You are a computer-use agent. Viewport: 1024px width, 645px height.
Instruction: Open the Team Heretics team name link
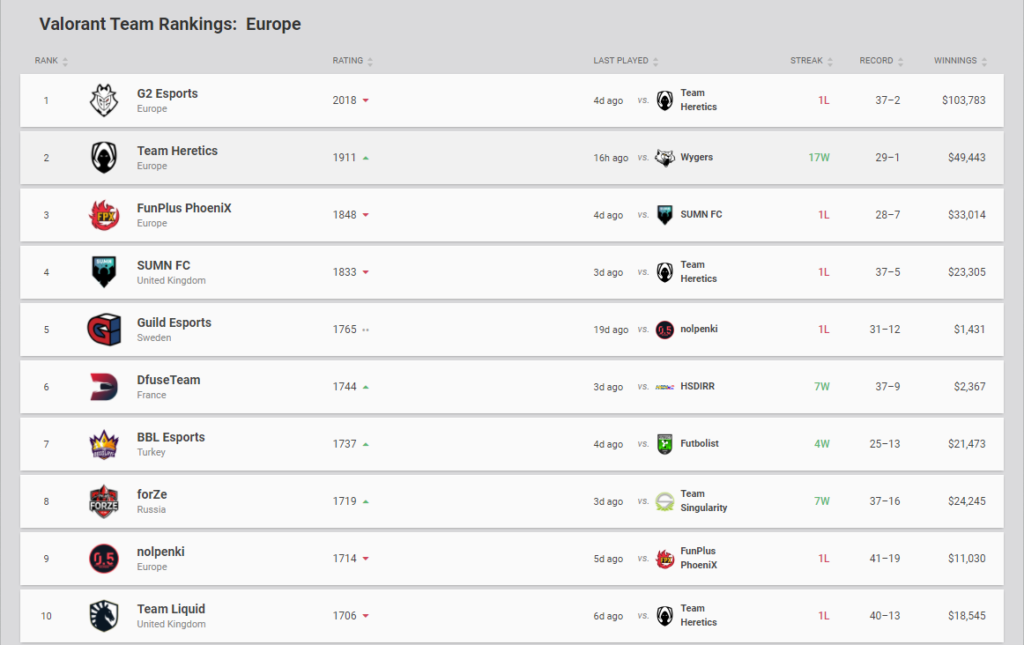(x=177, y=151)
